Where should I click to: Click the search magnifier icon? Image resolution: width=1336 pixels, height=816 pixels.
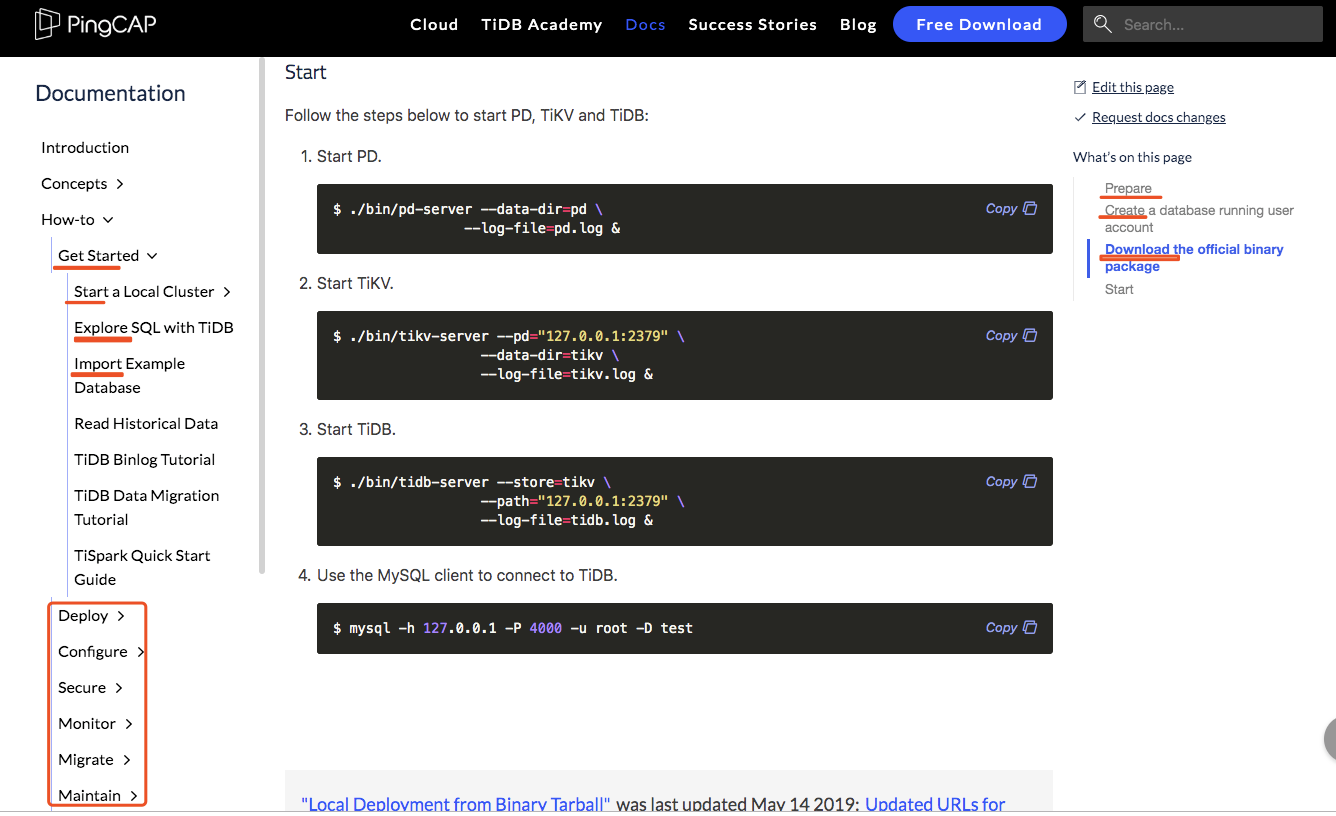(x=1103, y=24)
